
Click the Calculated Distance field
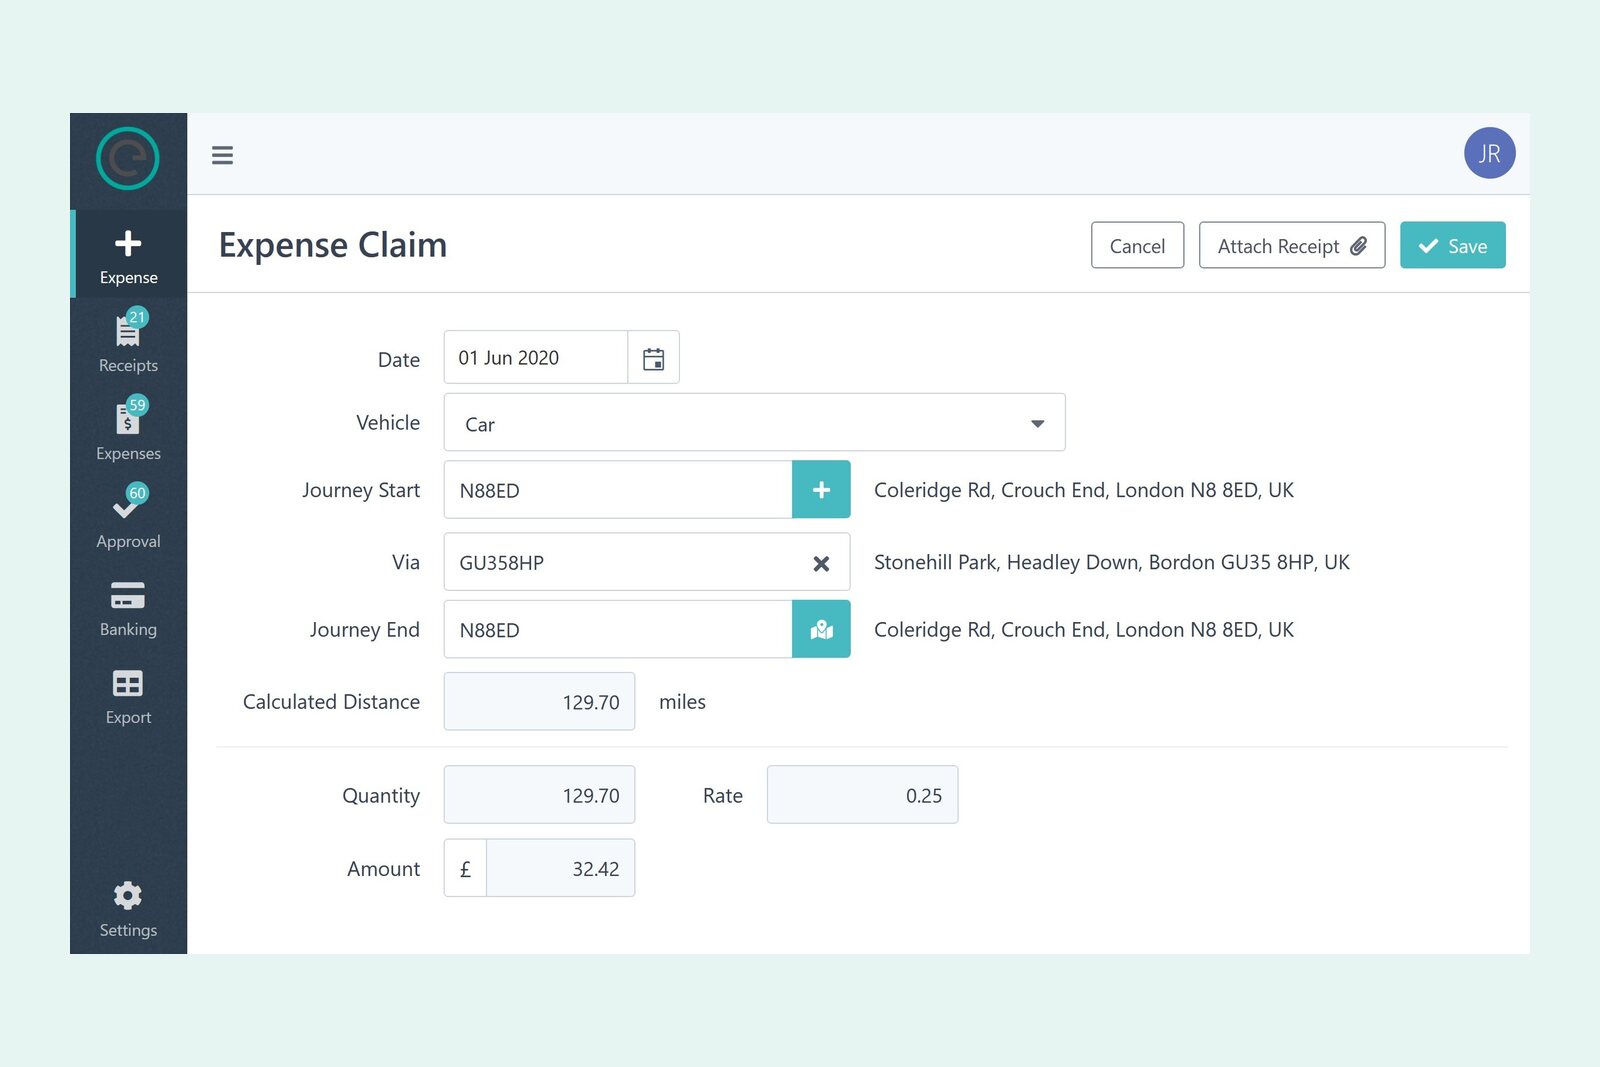click(539, 702)
